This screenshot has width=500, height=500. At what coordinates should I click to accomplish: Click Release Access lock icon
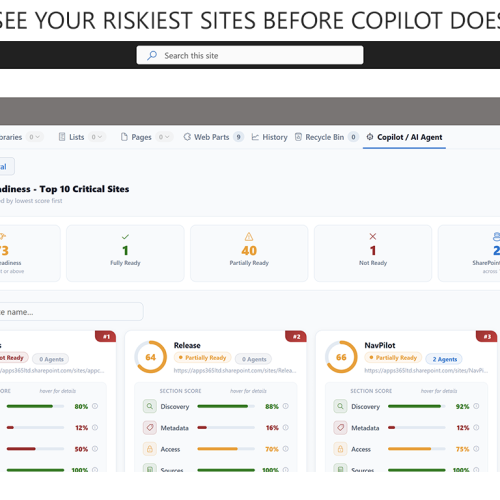tap(150, 449)
